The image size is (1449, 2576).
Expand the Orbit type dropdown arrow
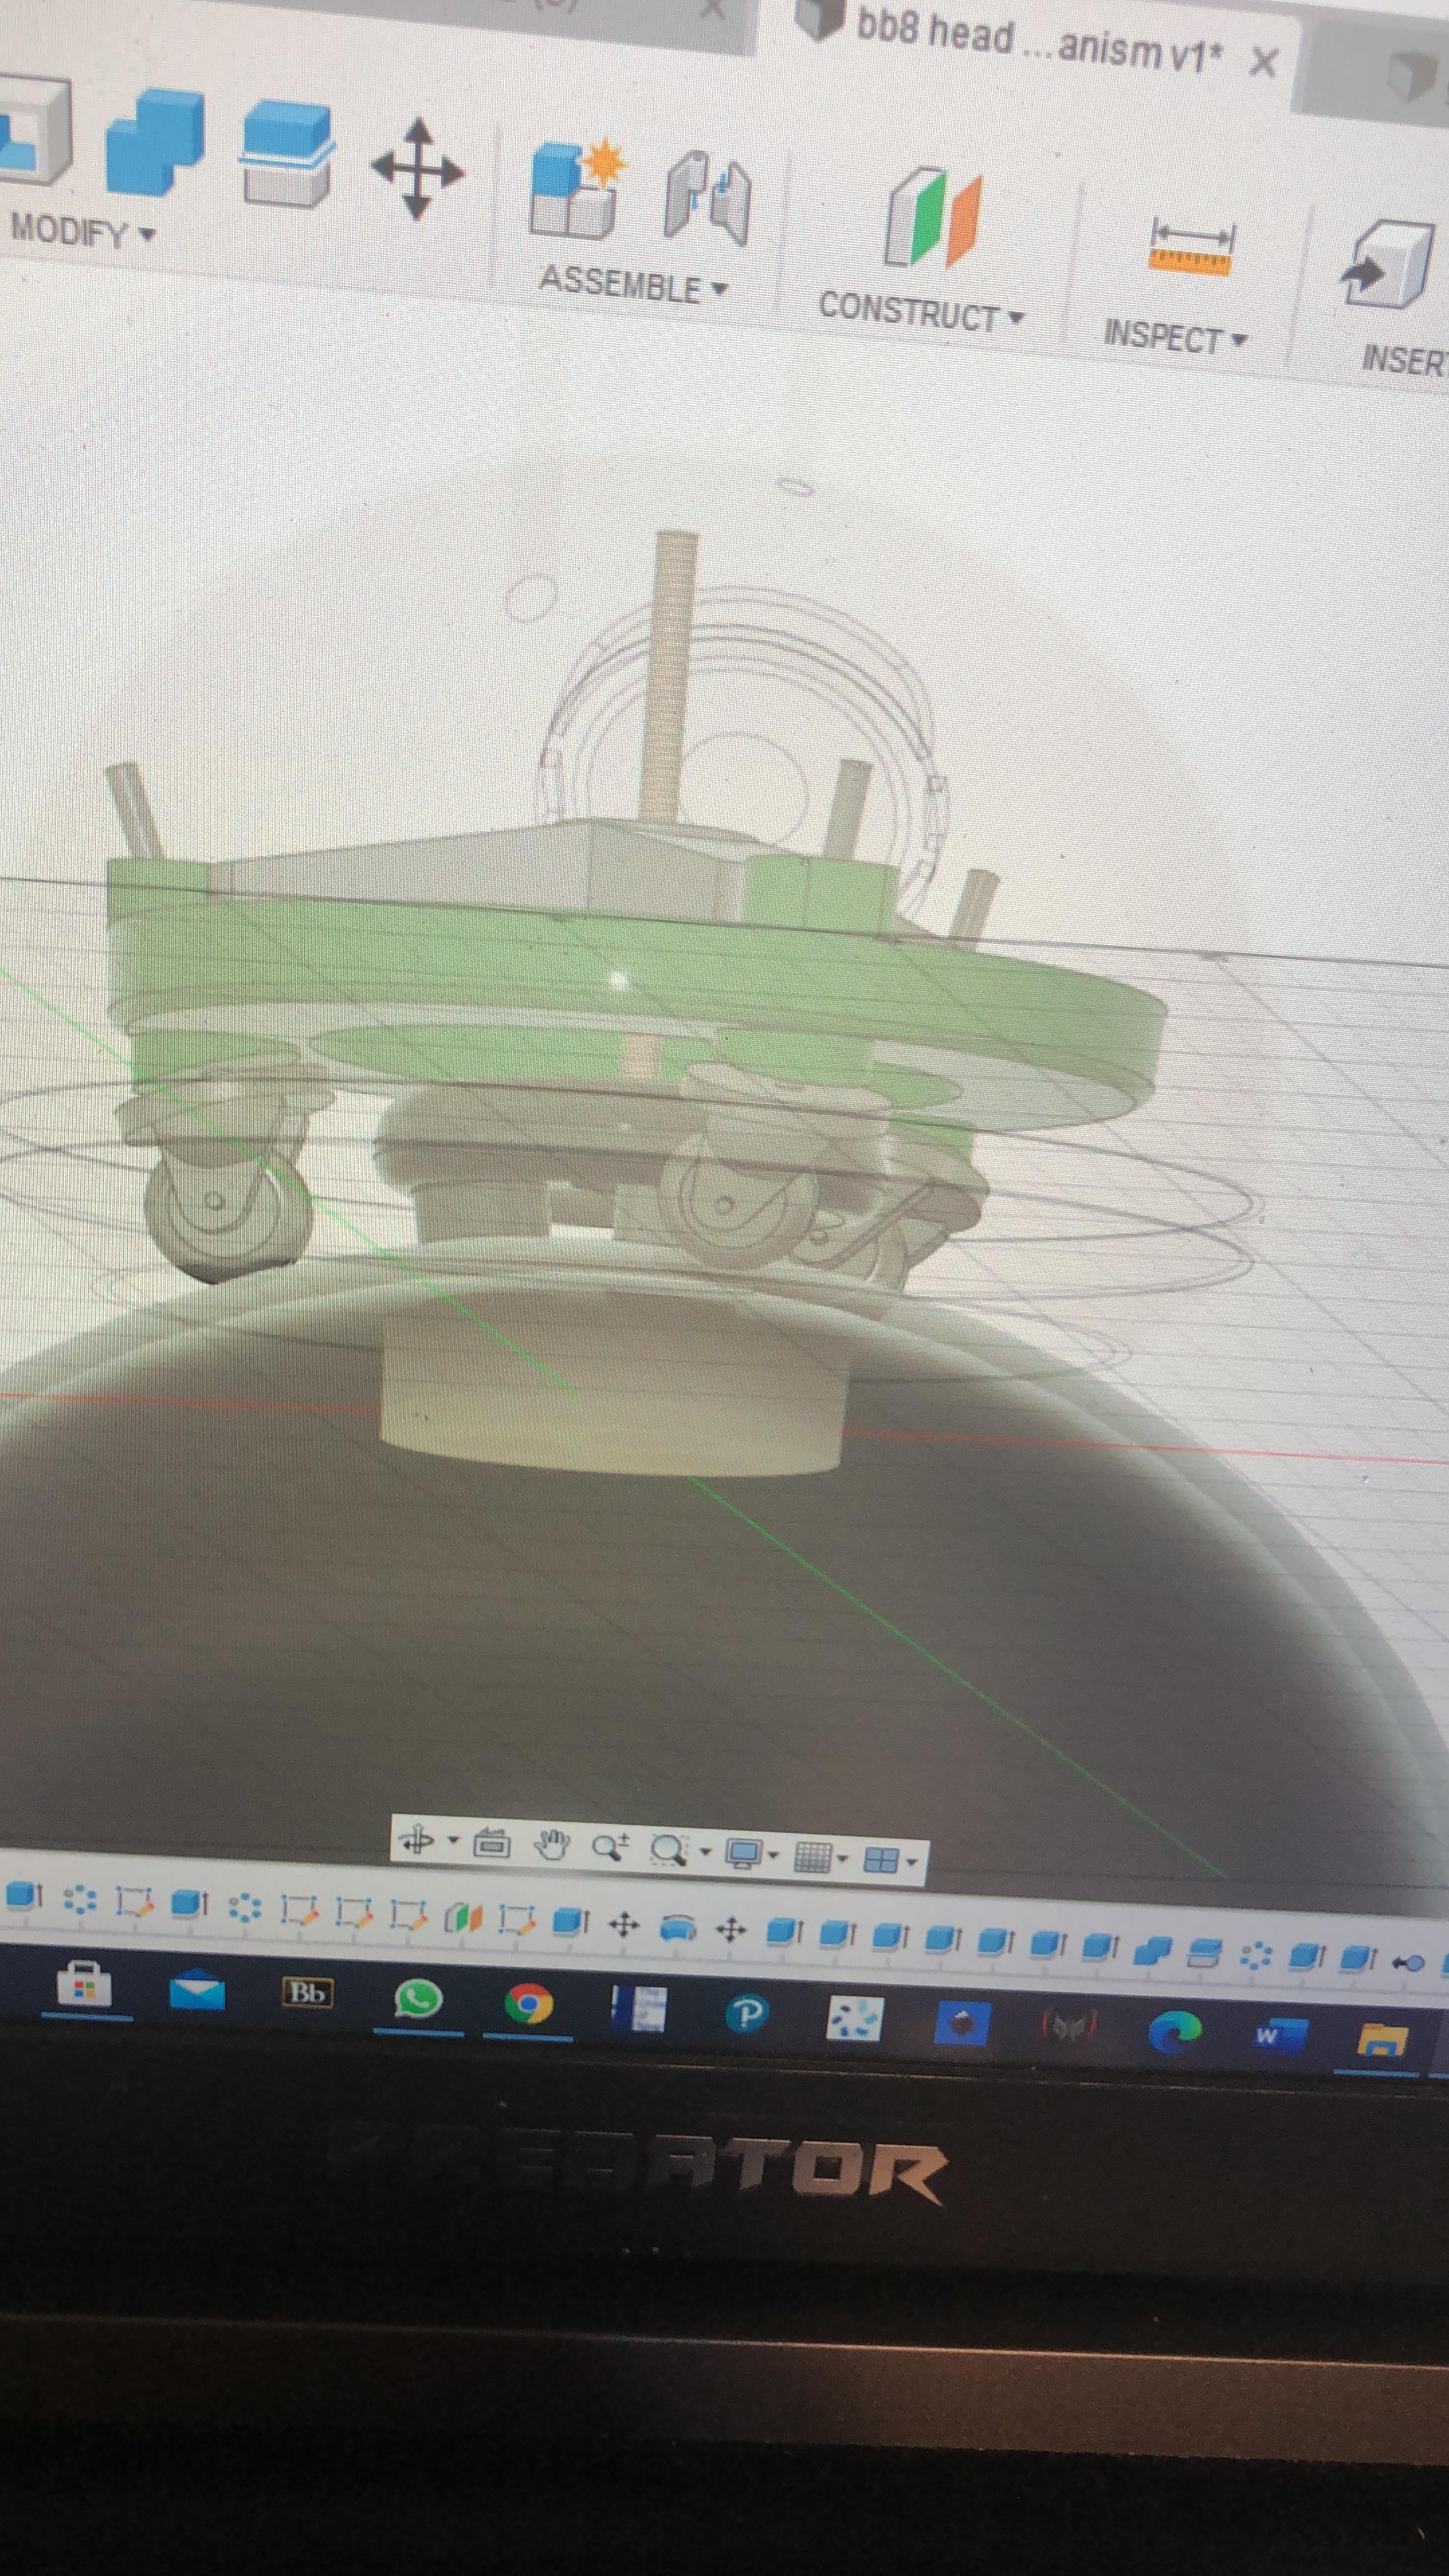coord(453,1841)
